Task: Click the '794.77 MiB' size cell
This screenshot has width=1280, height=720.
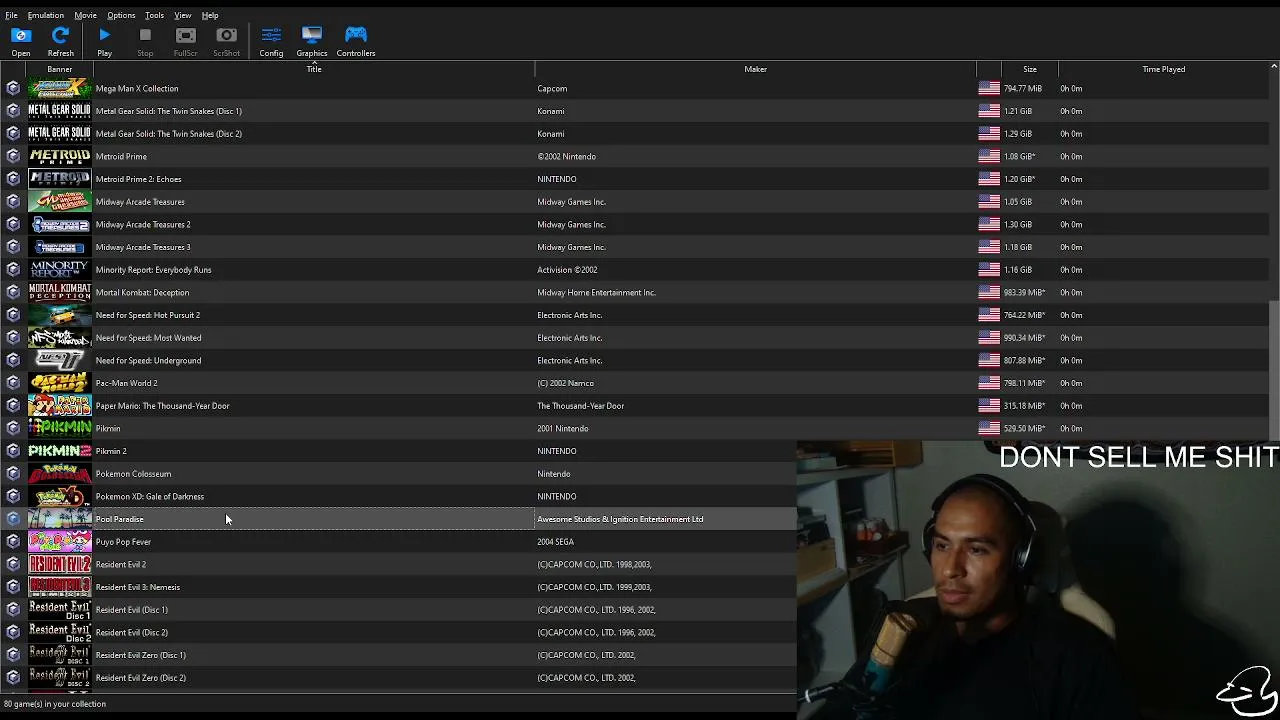Action: 1023,88
